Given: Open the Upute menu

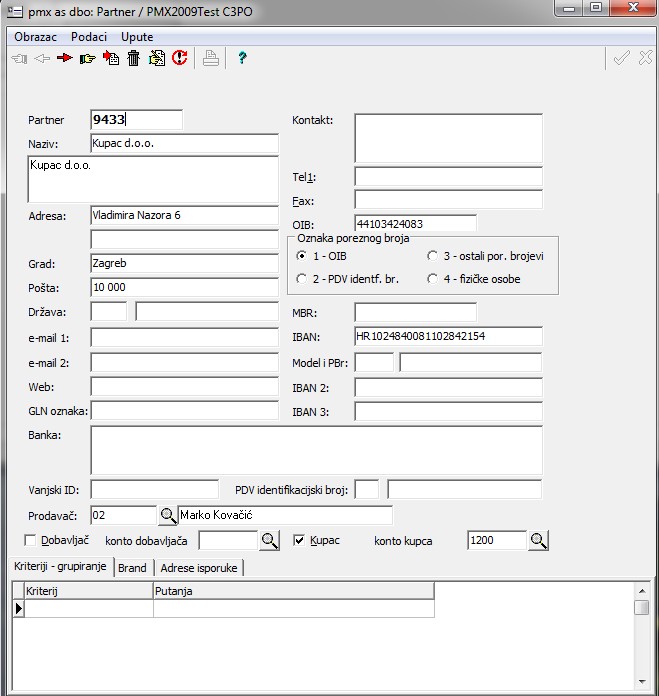Looking at the screenshot, I should [x=137, y=37].
